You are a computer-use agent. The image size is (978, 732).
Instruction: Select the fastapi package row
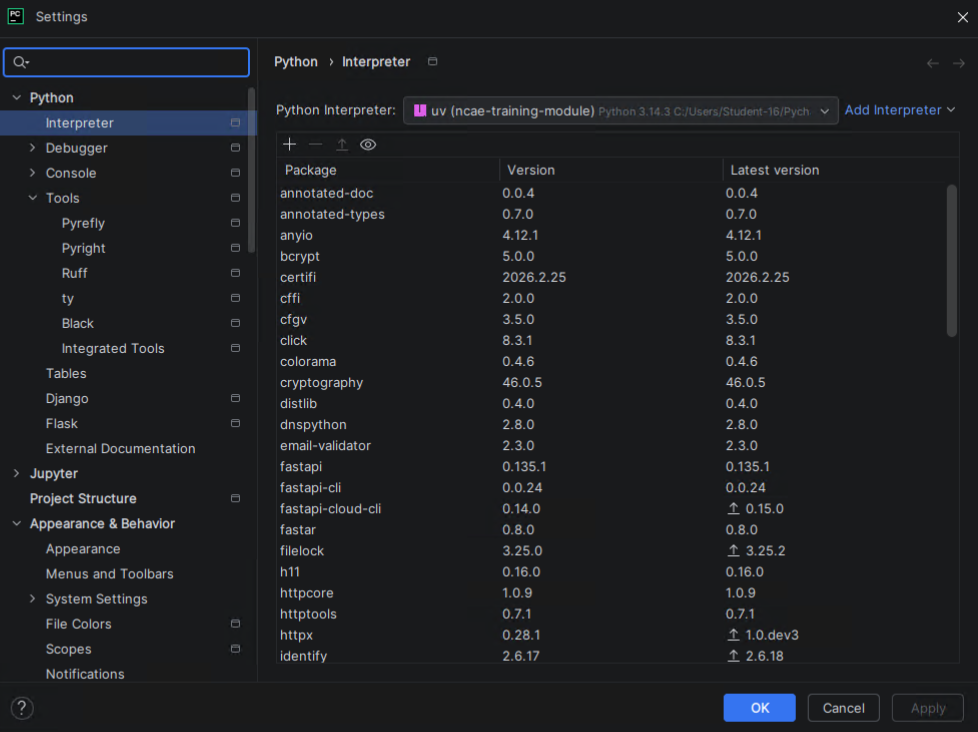click(611, 466)
